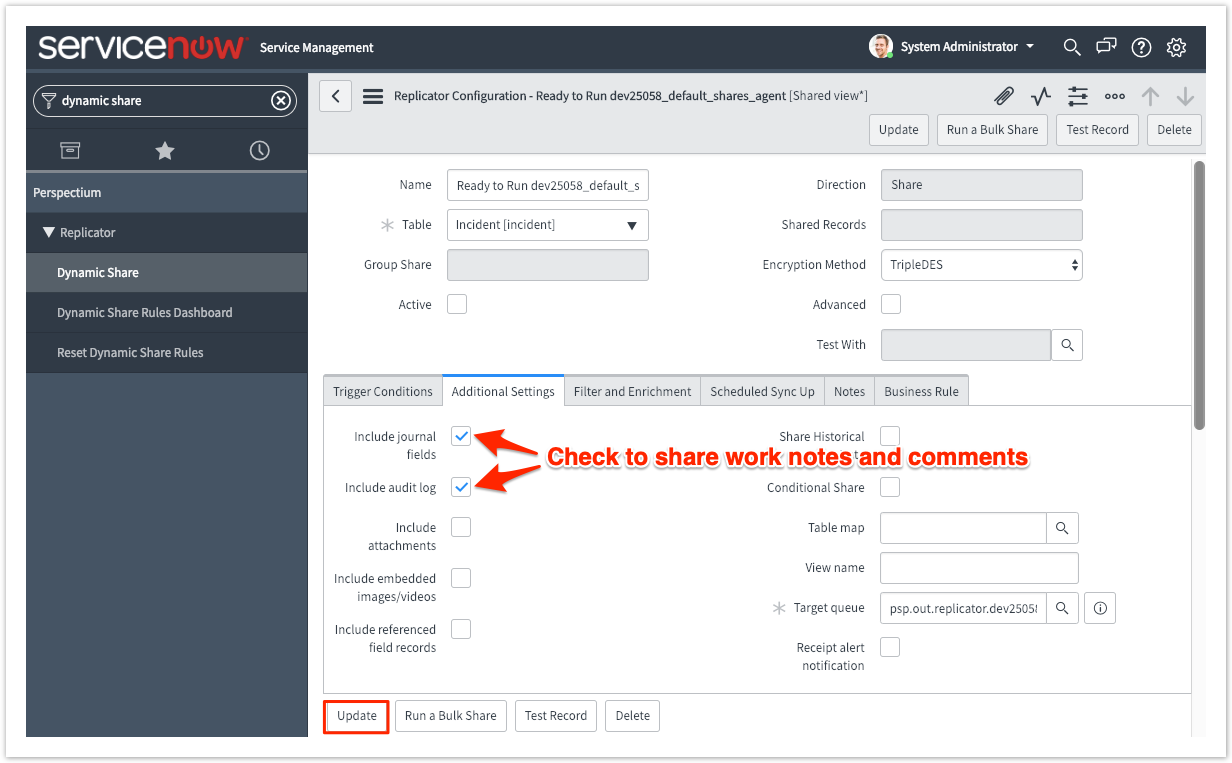Go to previous record up arrow
This screenshot has width=1232, height=763.
pyautogui.click(x=1151, y=96)
